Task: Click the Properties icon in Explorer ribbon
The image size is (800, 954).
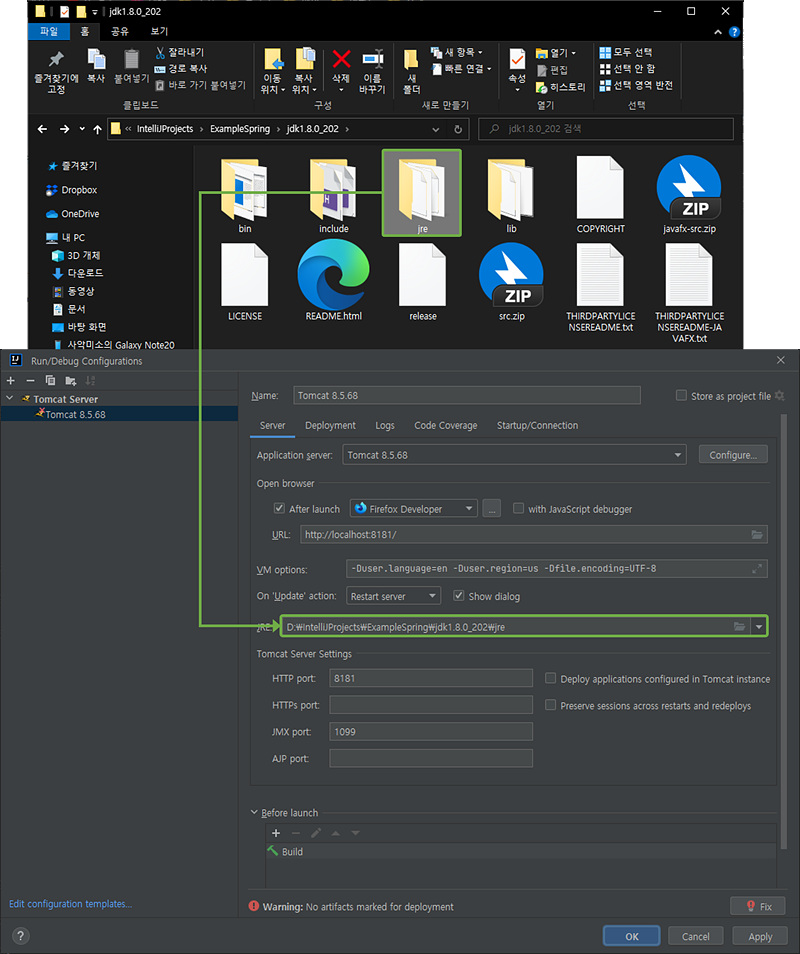Action: pos(517,59)
